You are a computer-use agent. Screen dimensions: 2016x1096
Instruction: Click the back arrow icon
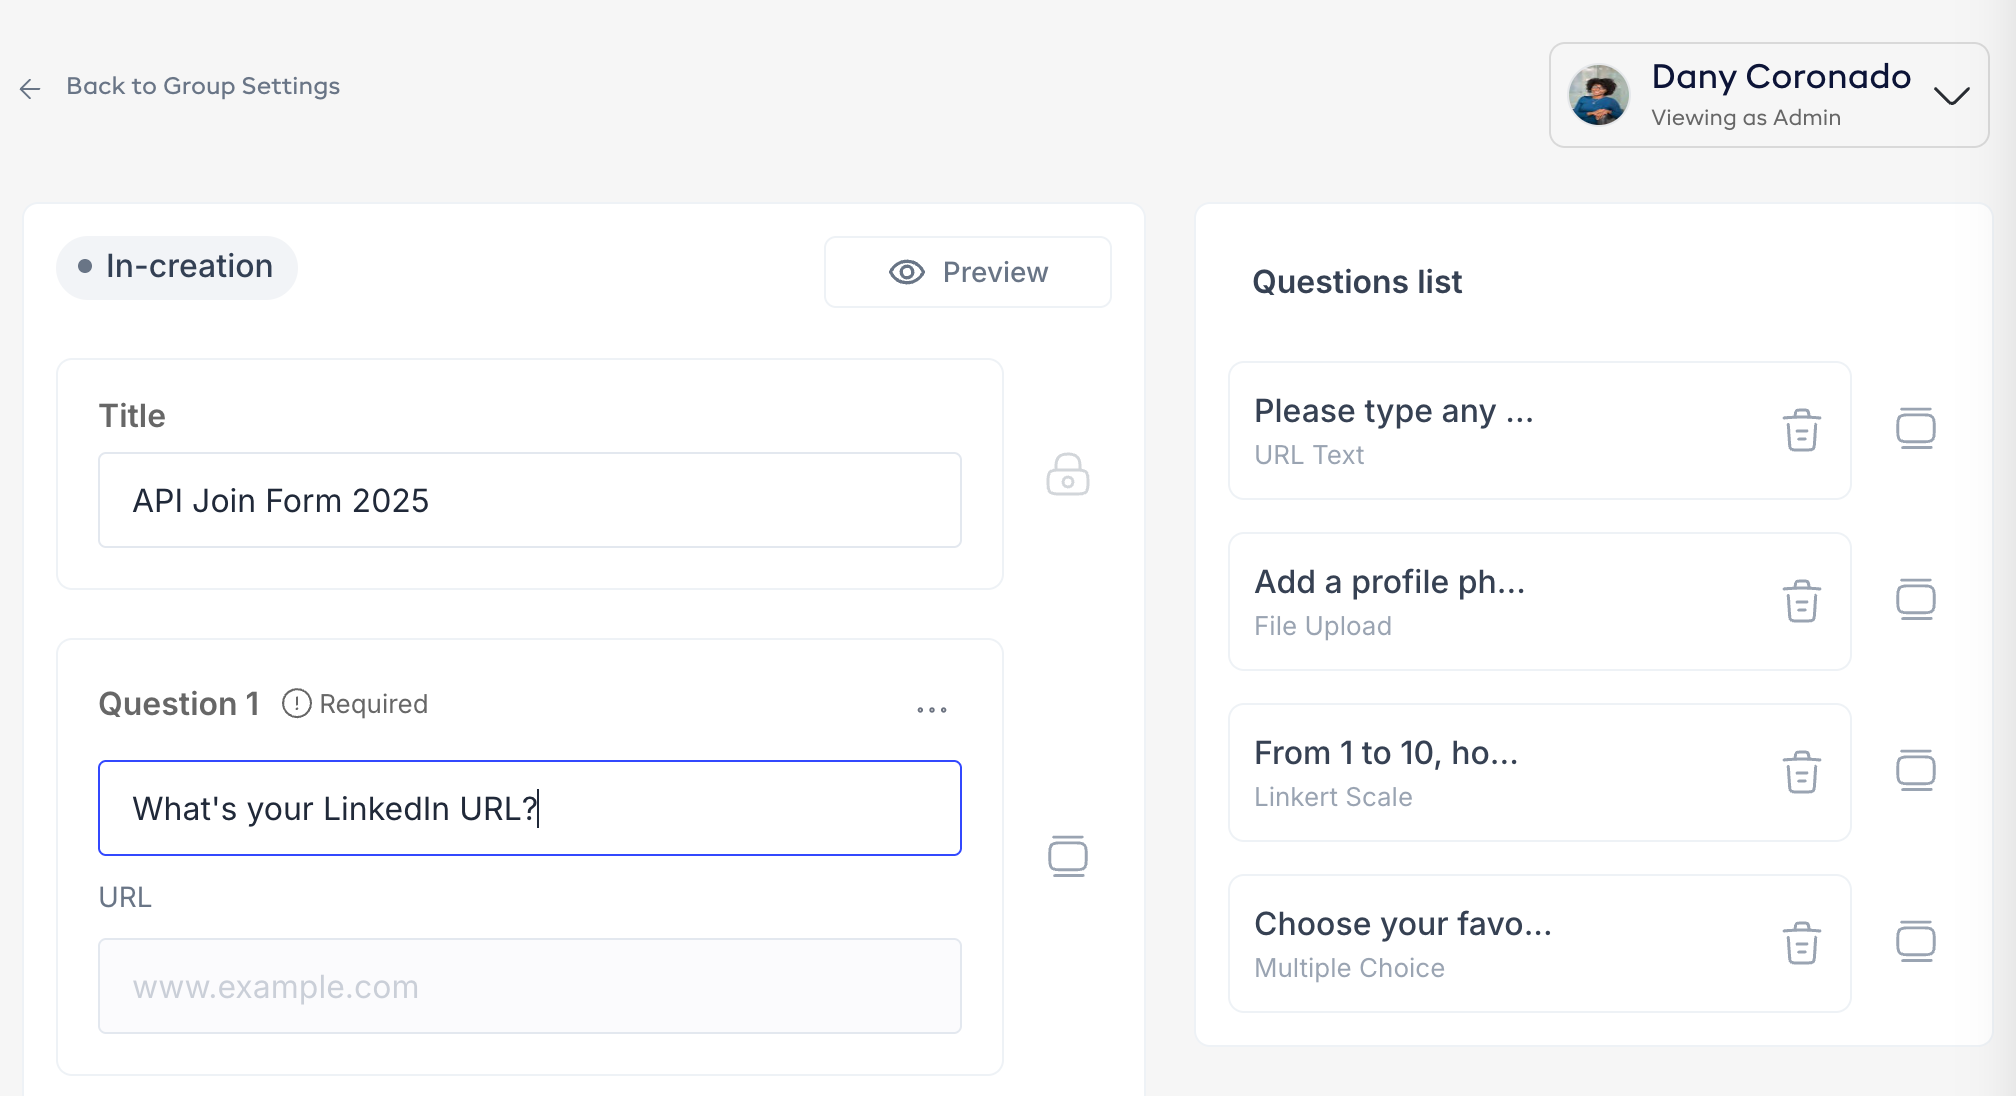pos(30,88)
